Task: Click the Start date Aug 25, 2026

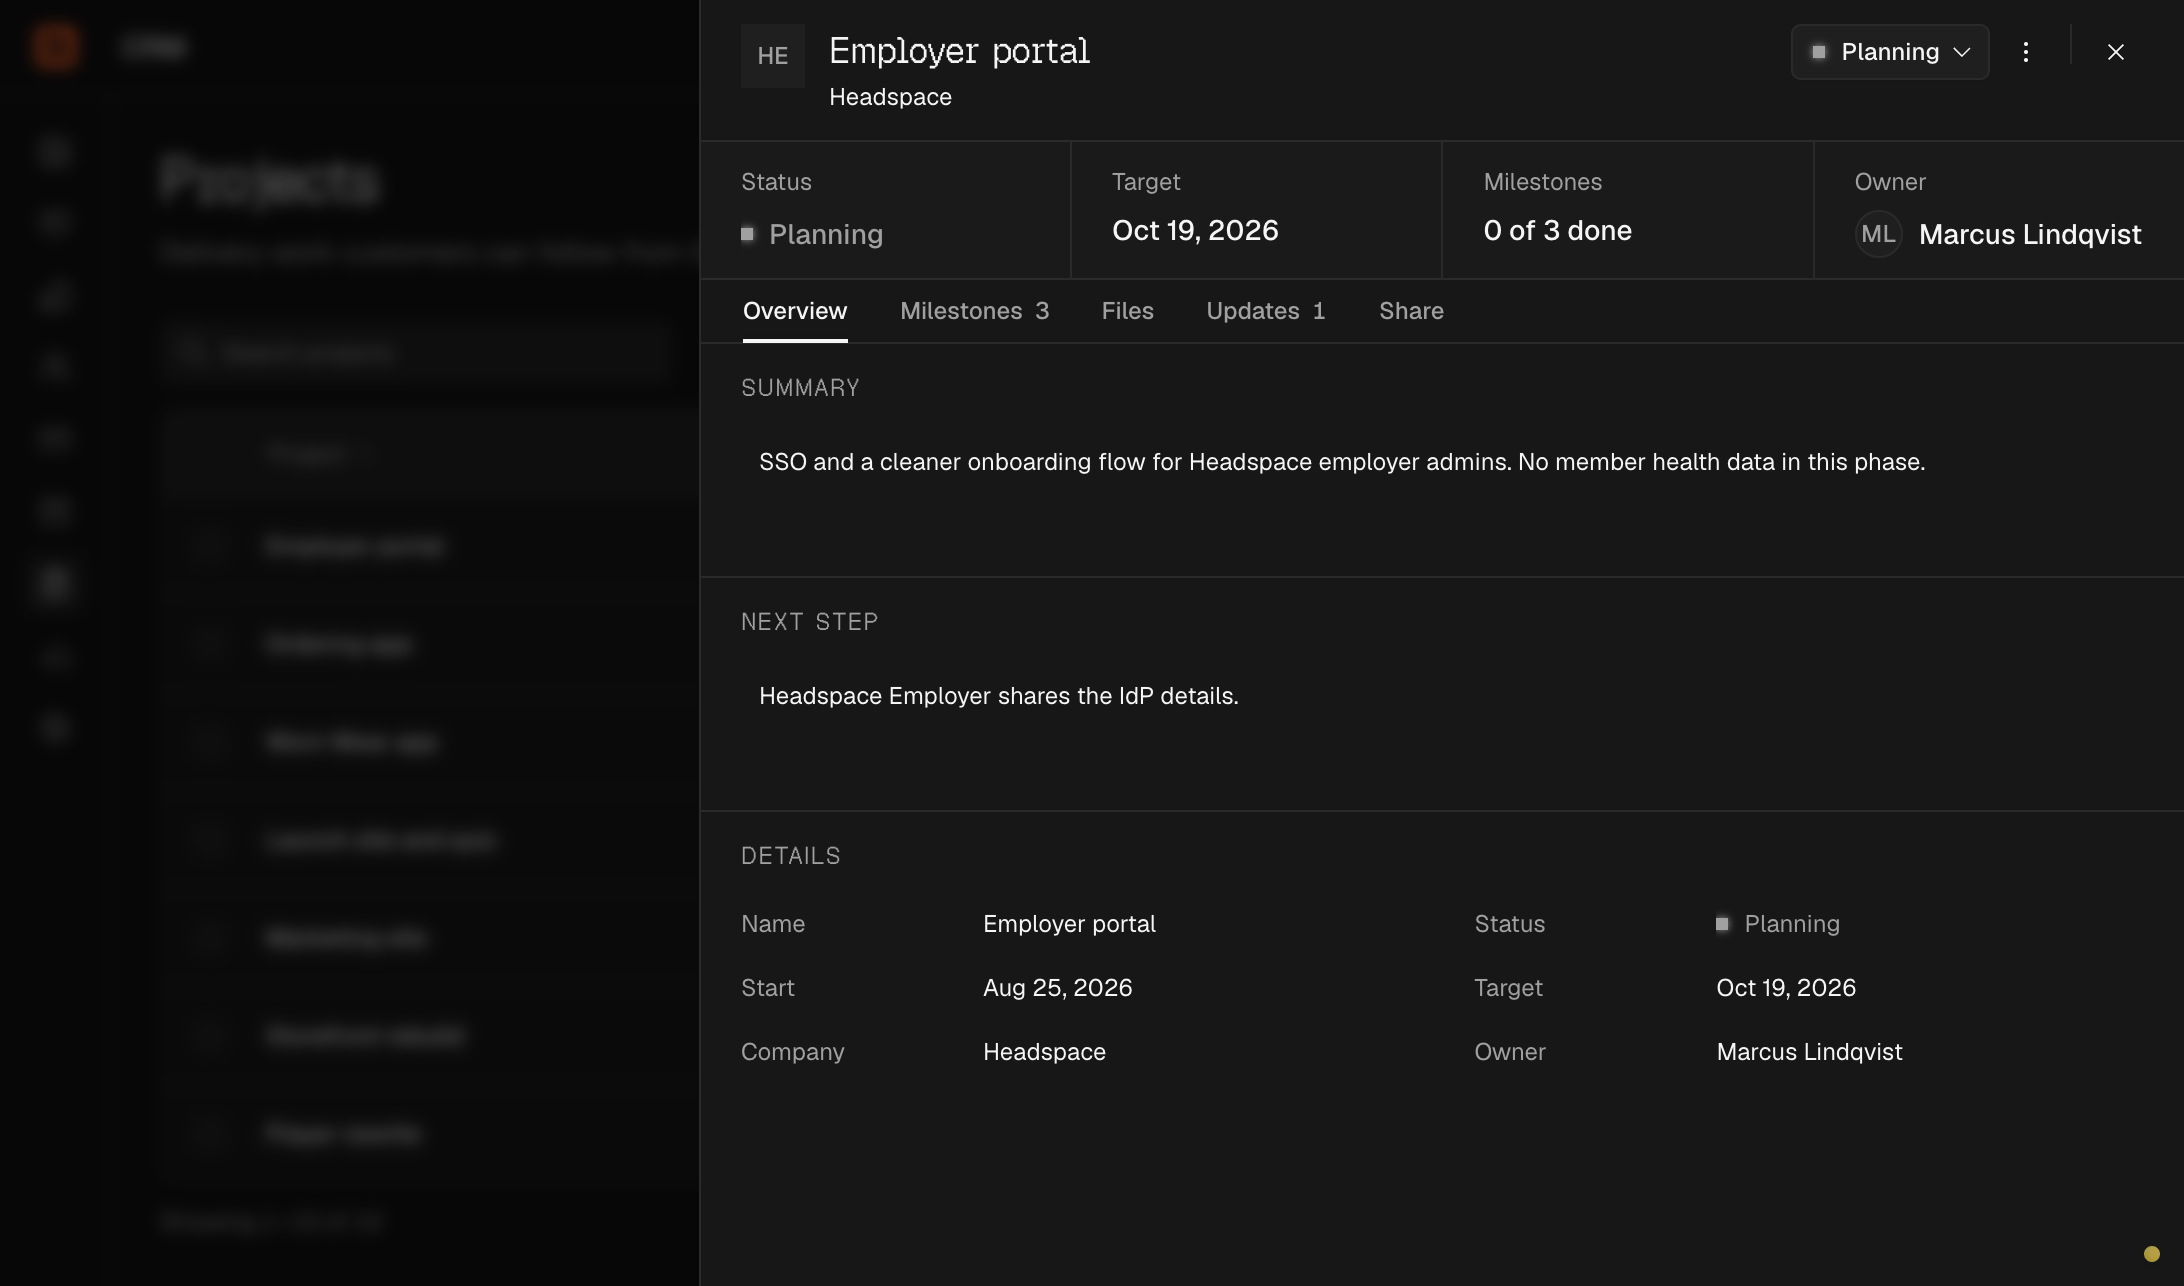Action: coord(1057,988)
